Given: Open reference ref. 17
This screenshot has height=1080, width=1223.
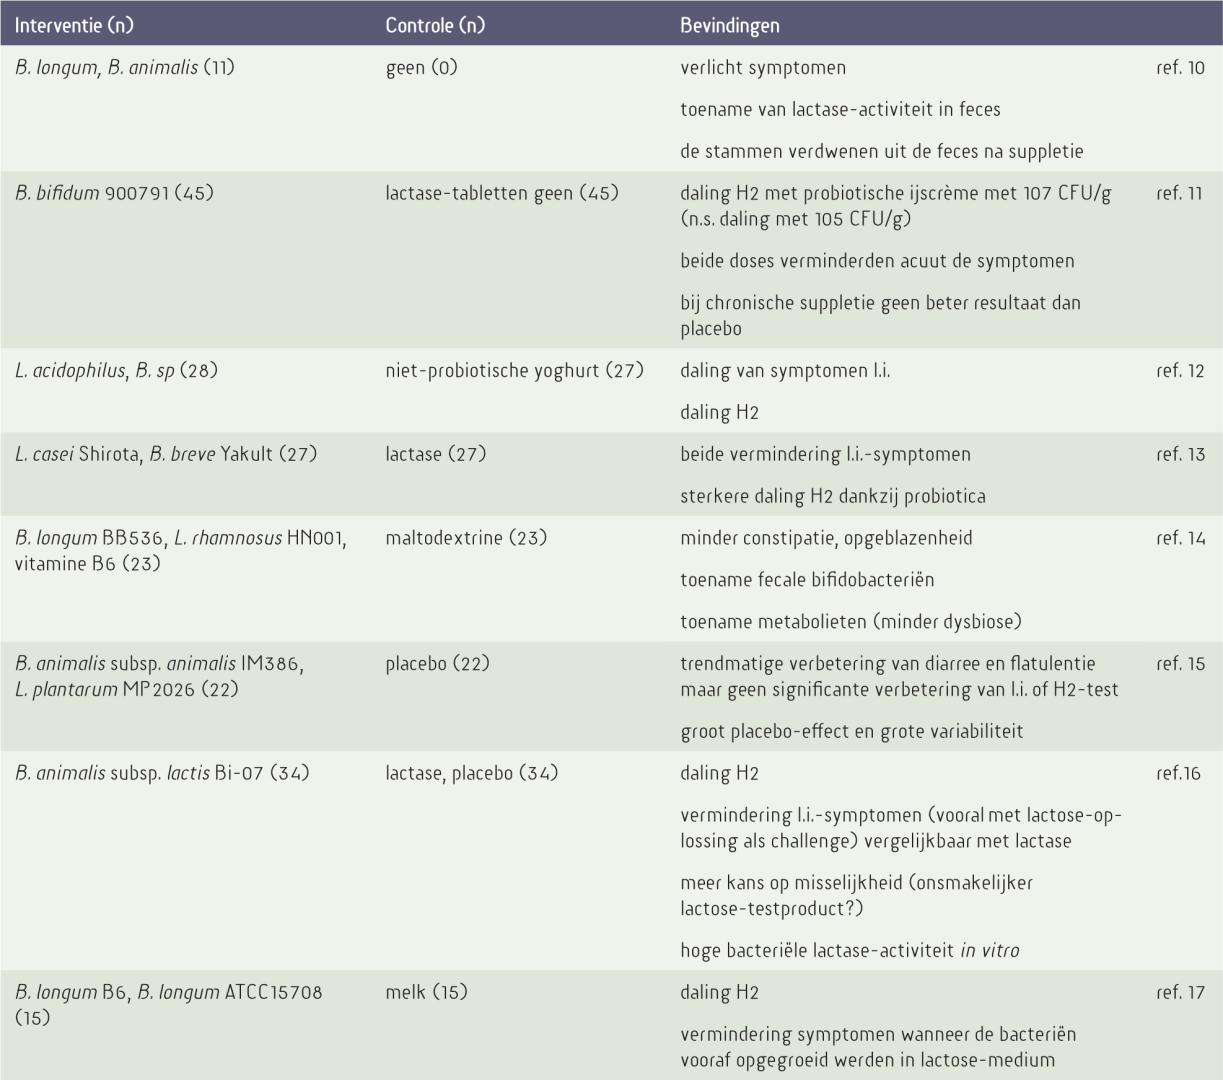Looking at the screenshot, I should point(1180,993).
